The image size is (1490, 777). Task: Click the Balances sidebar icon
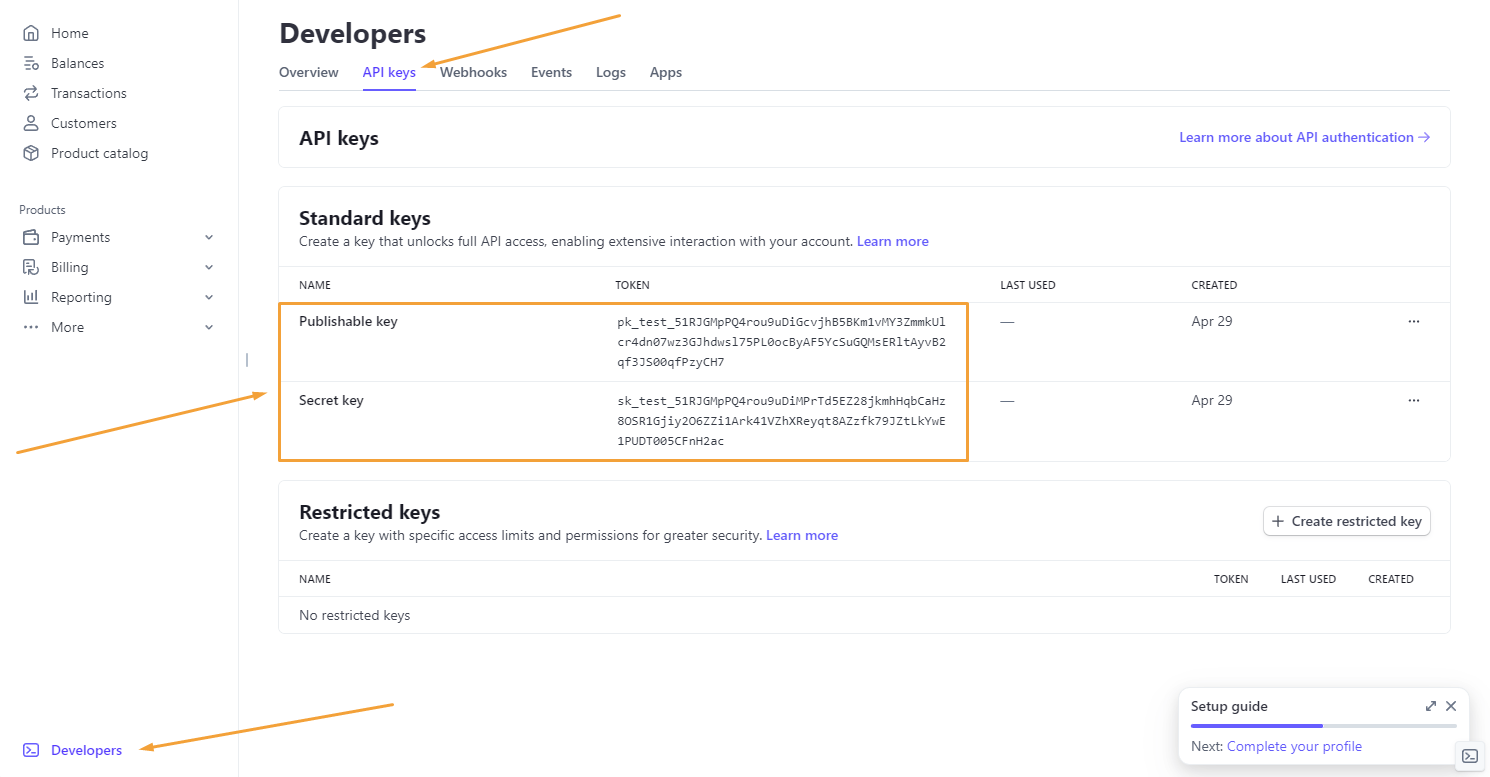(x=31, y=63)
